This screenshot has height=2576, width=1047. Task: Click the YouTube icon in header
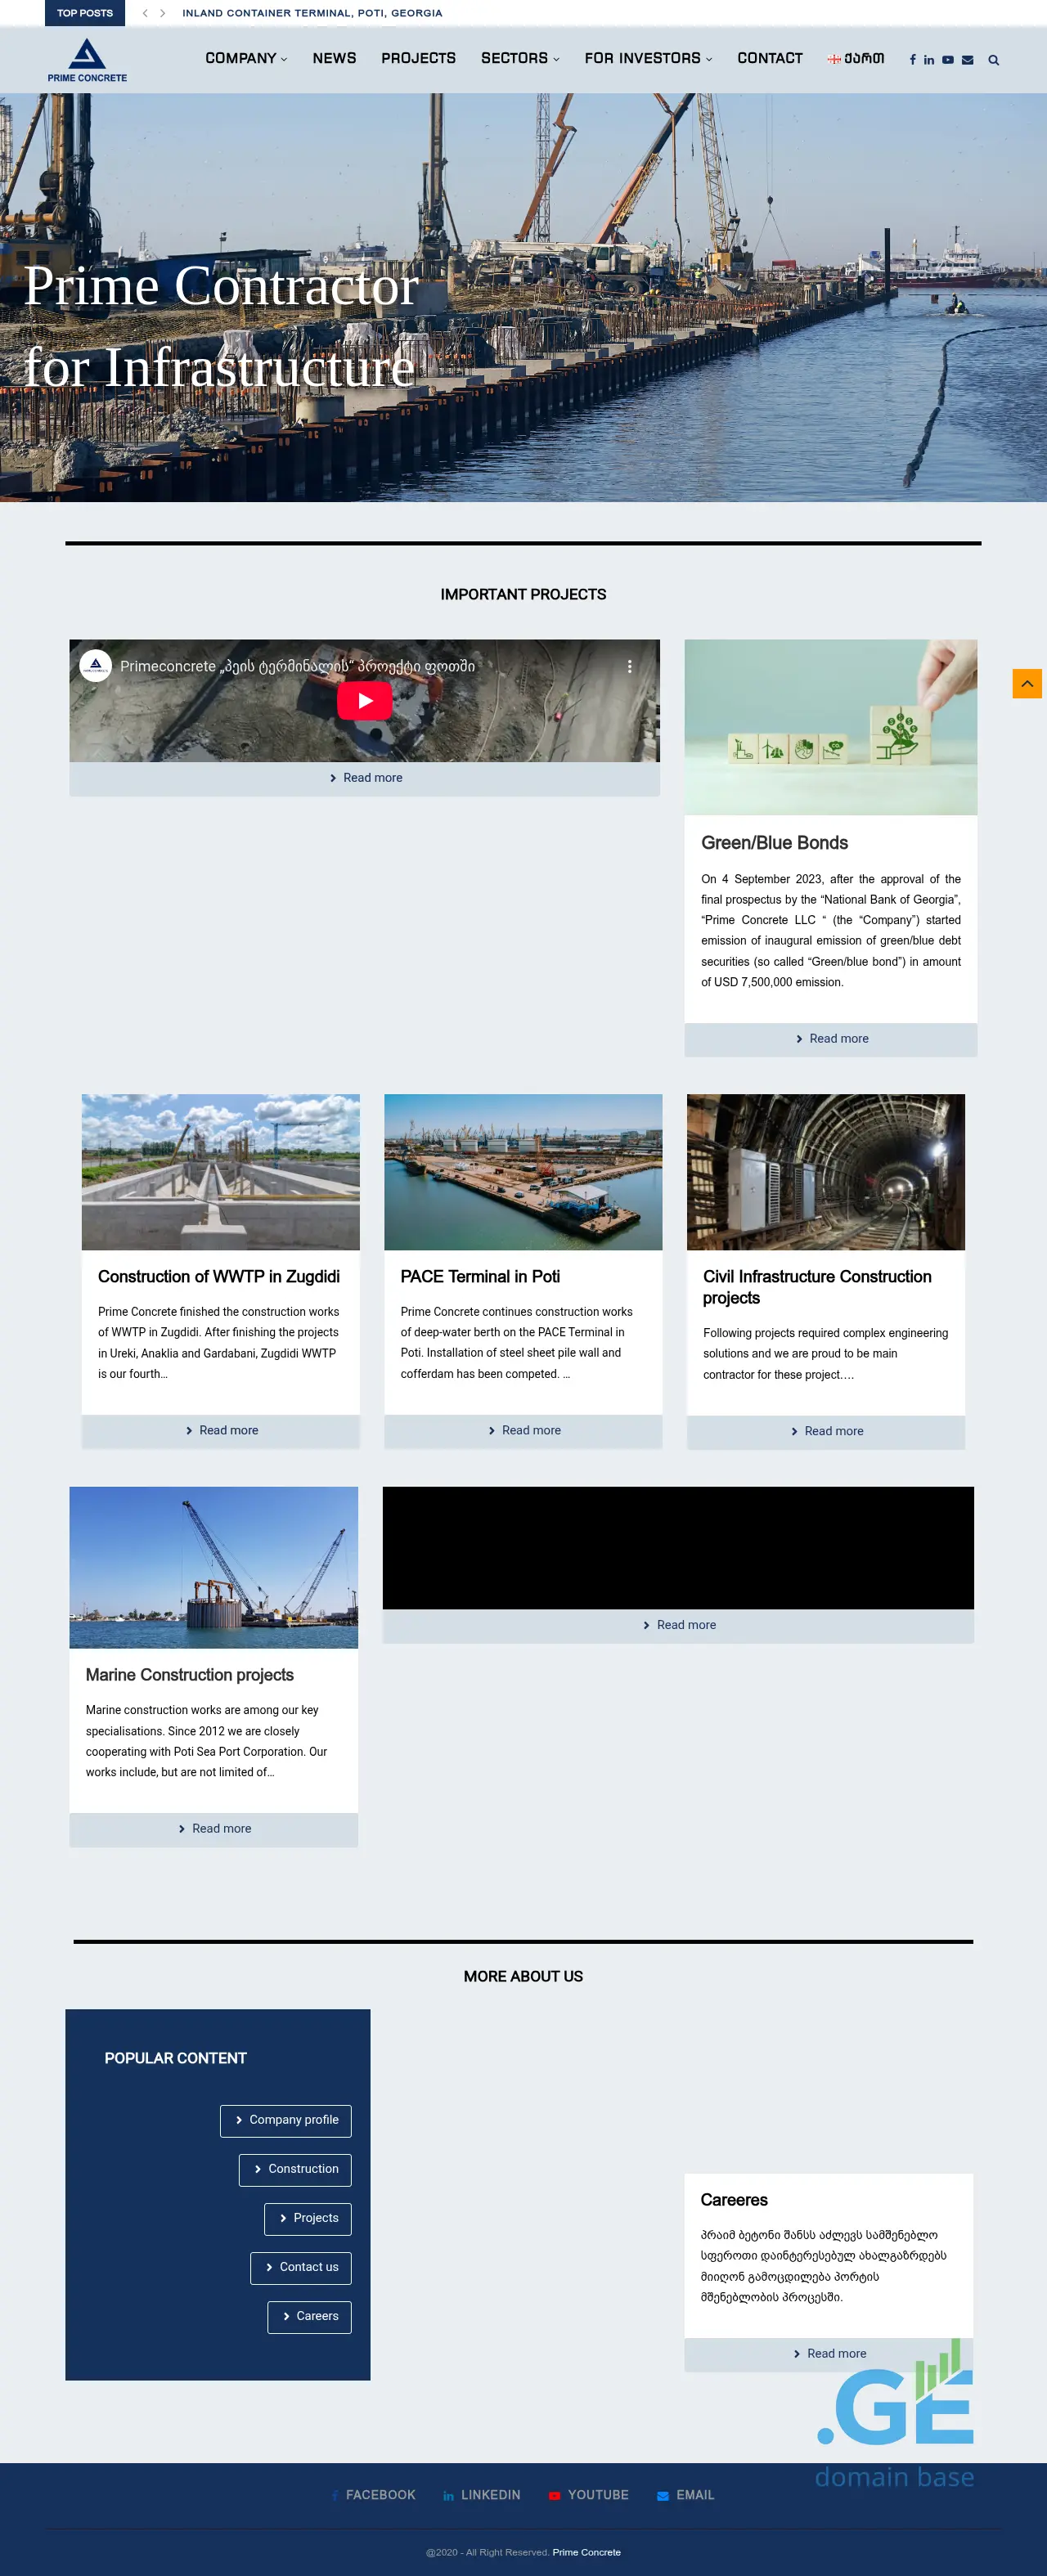tap(947, 60)
